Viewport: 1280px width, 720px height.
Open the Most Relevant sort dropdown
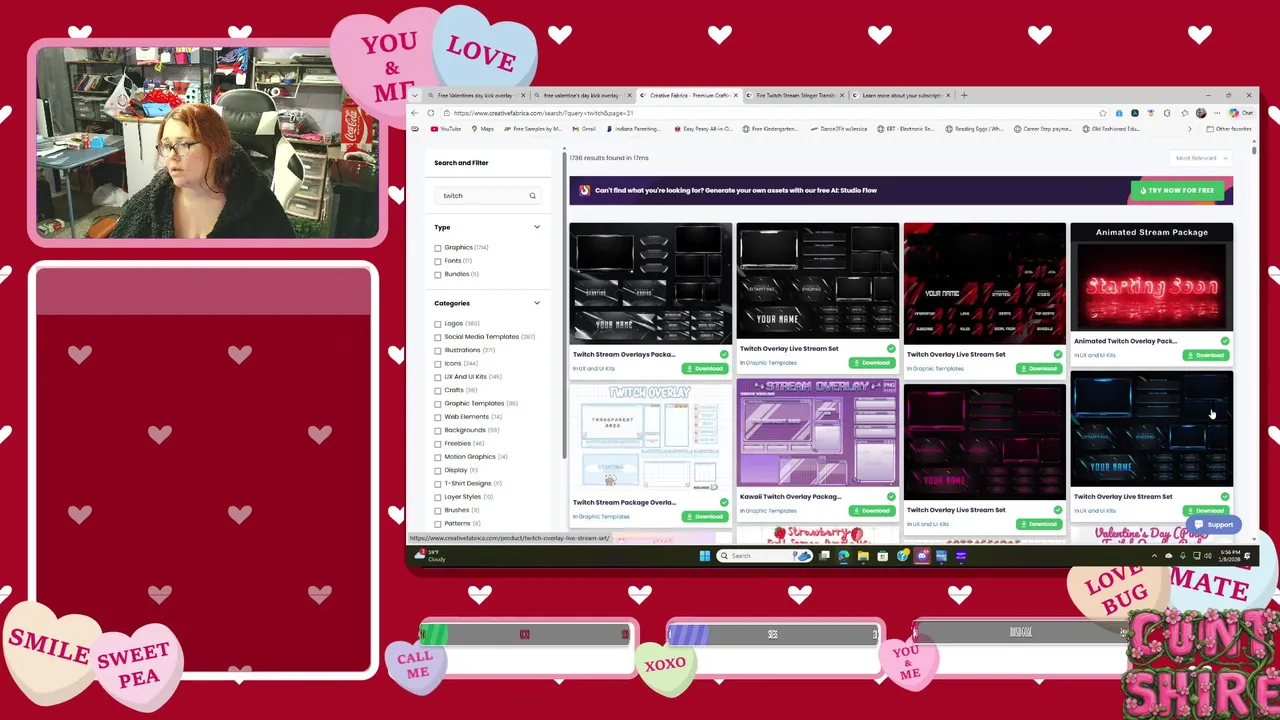pyautogui.click(x=1201, y=158)
